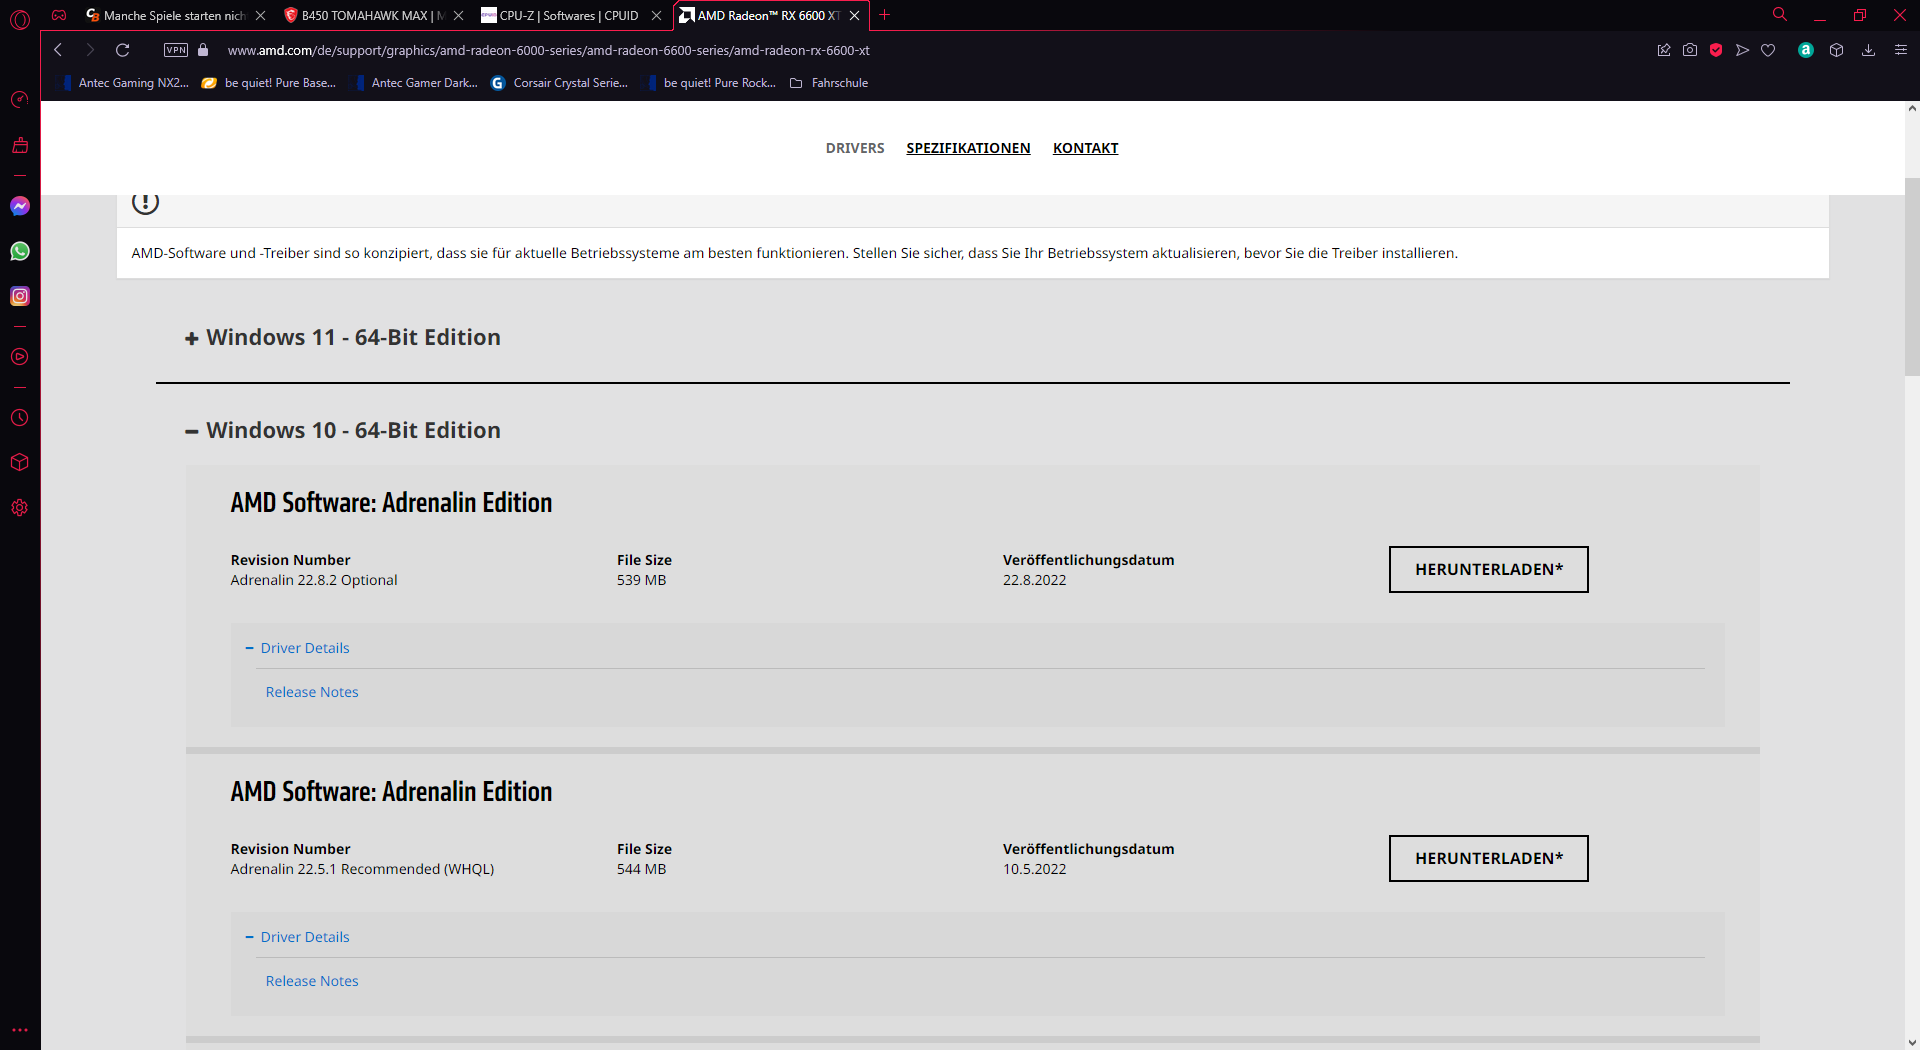
Task: Open the be quiet! Pure Rock bookmark
Action: 711,83
